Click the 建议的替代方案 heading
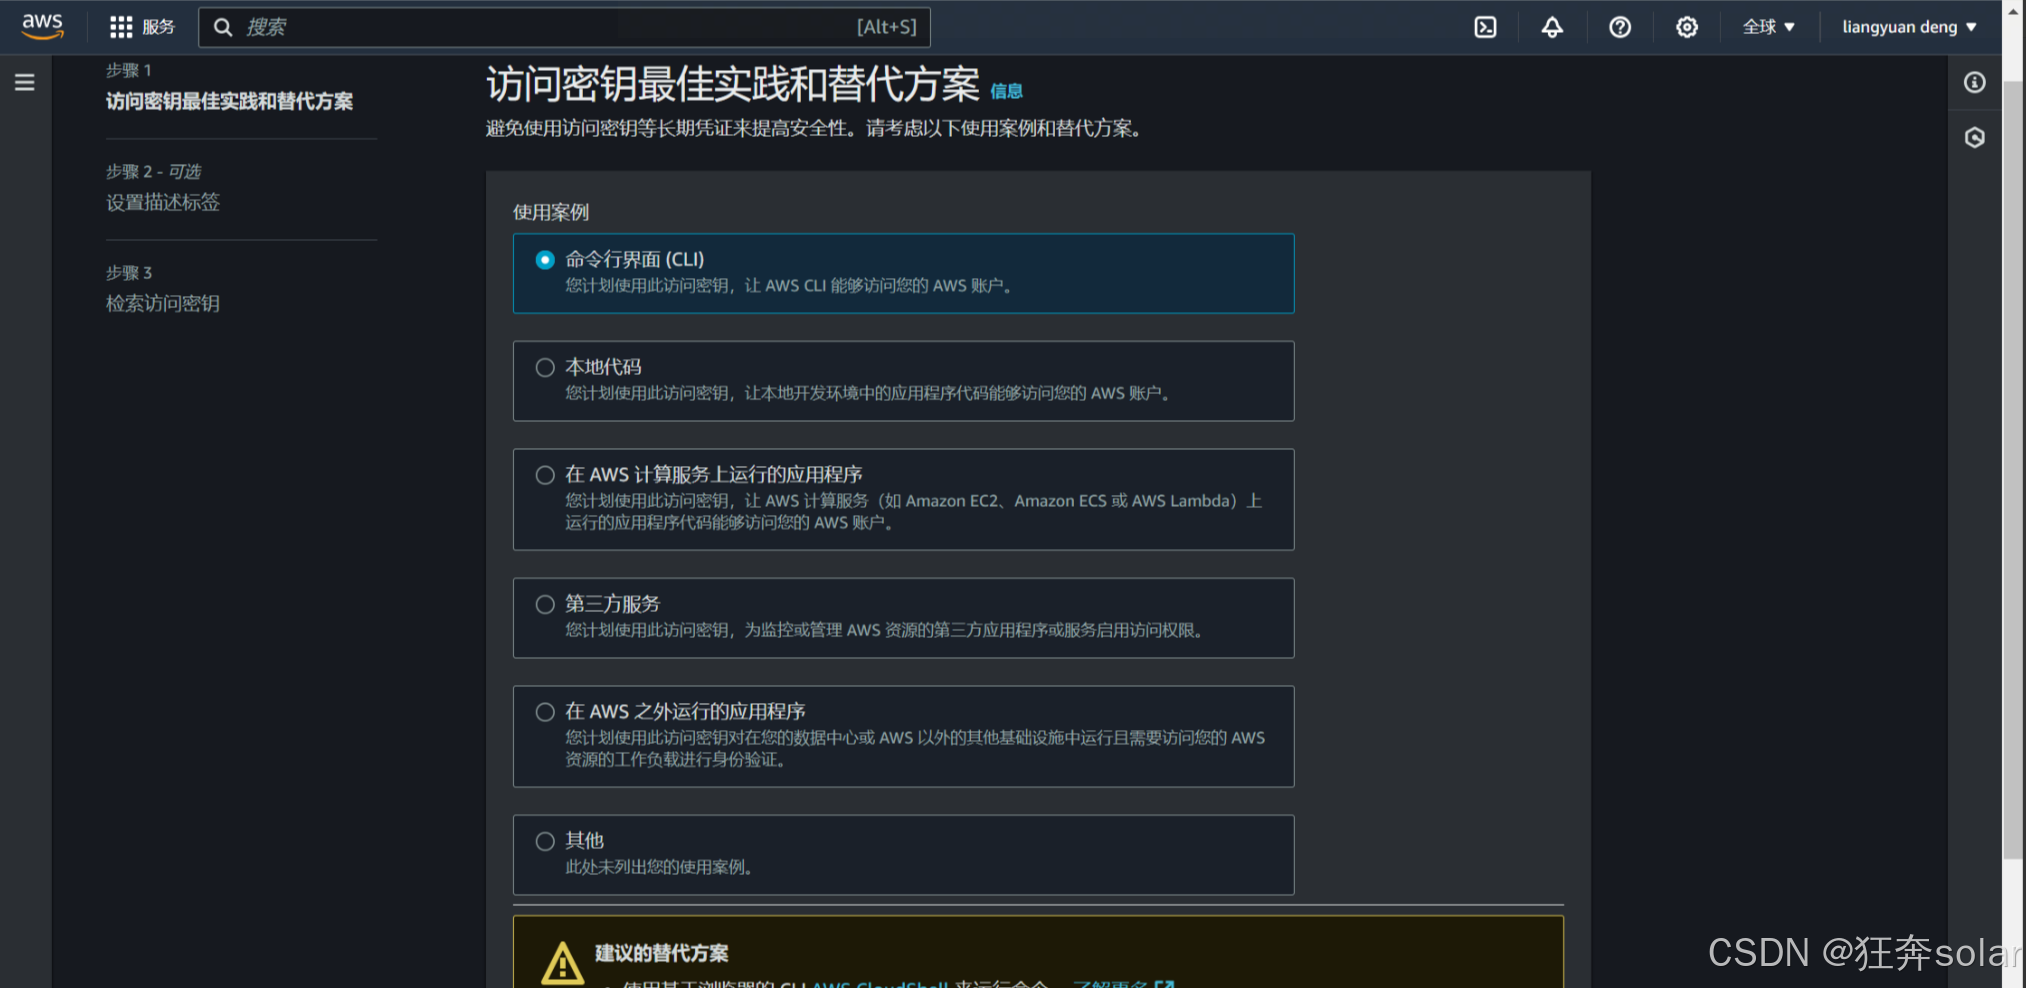Screen dimensions: 2026x988 click(x=661, y=953)
